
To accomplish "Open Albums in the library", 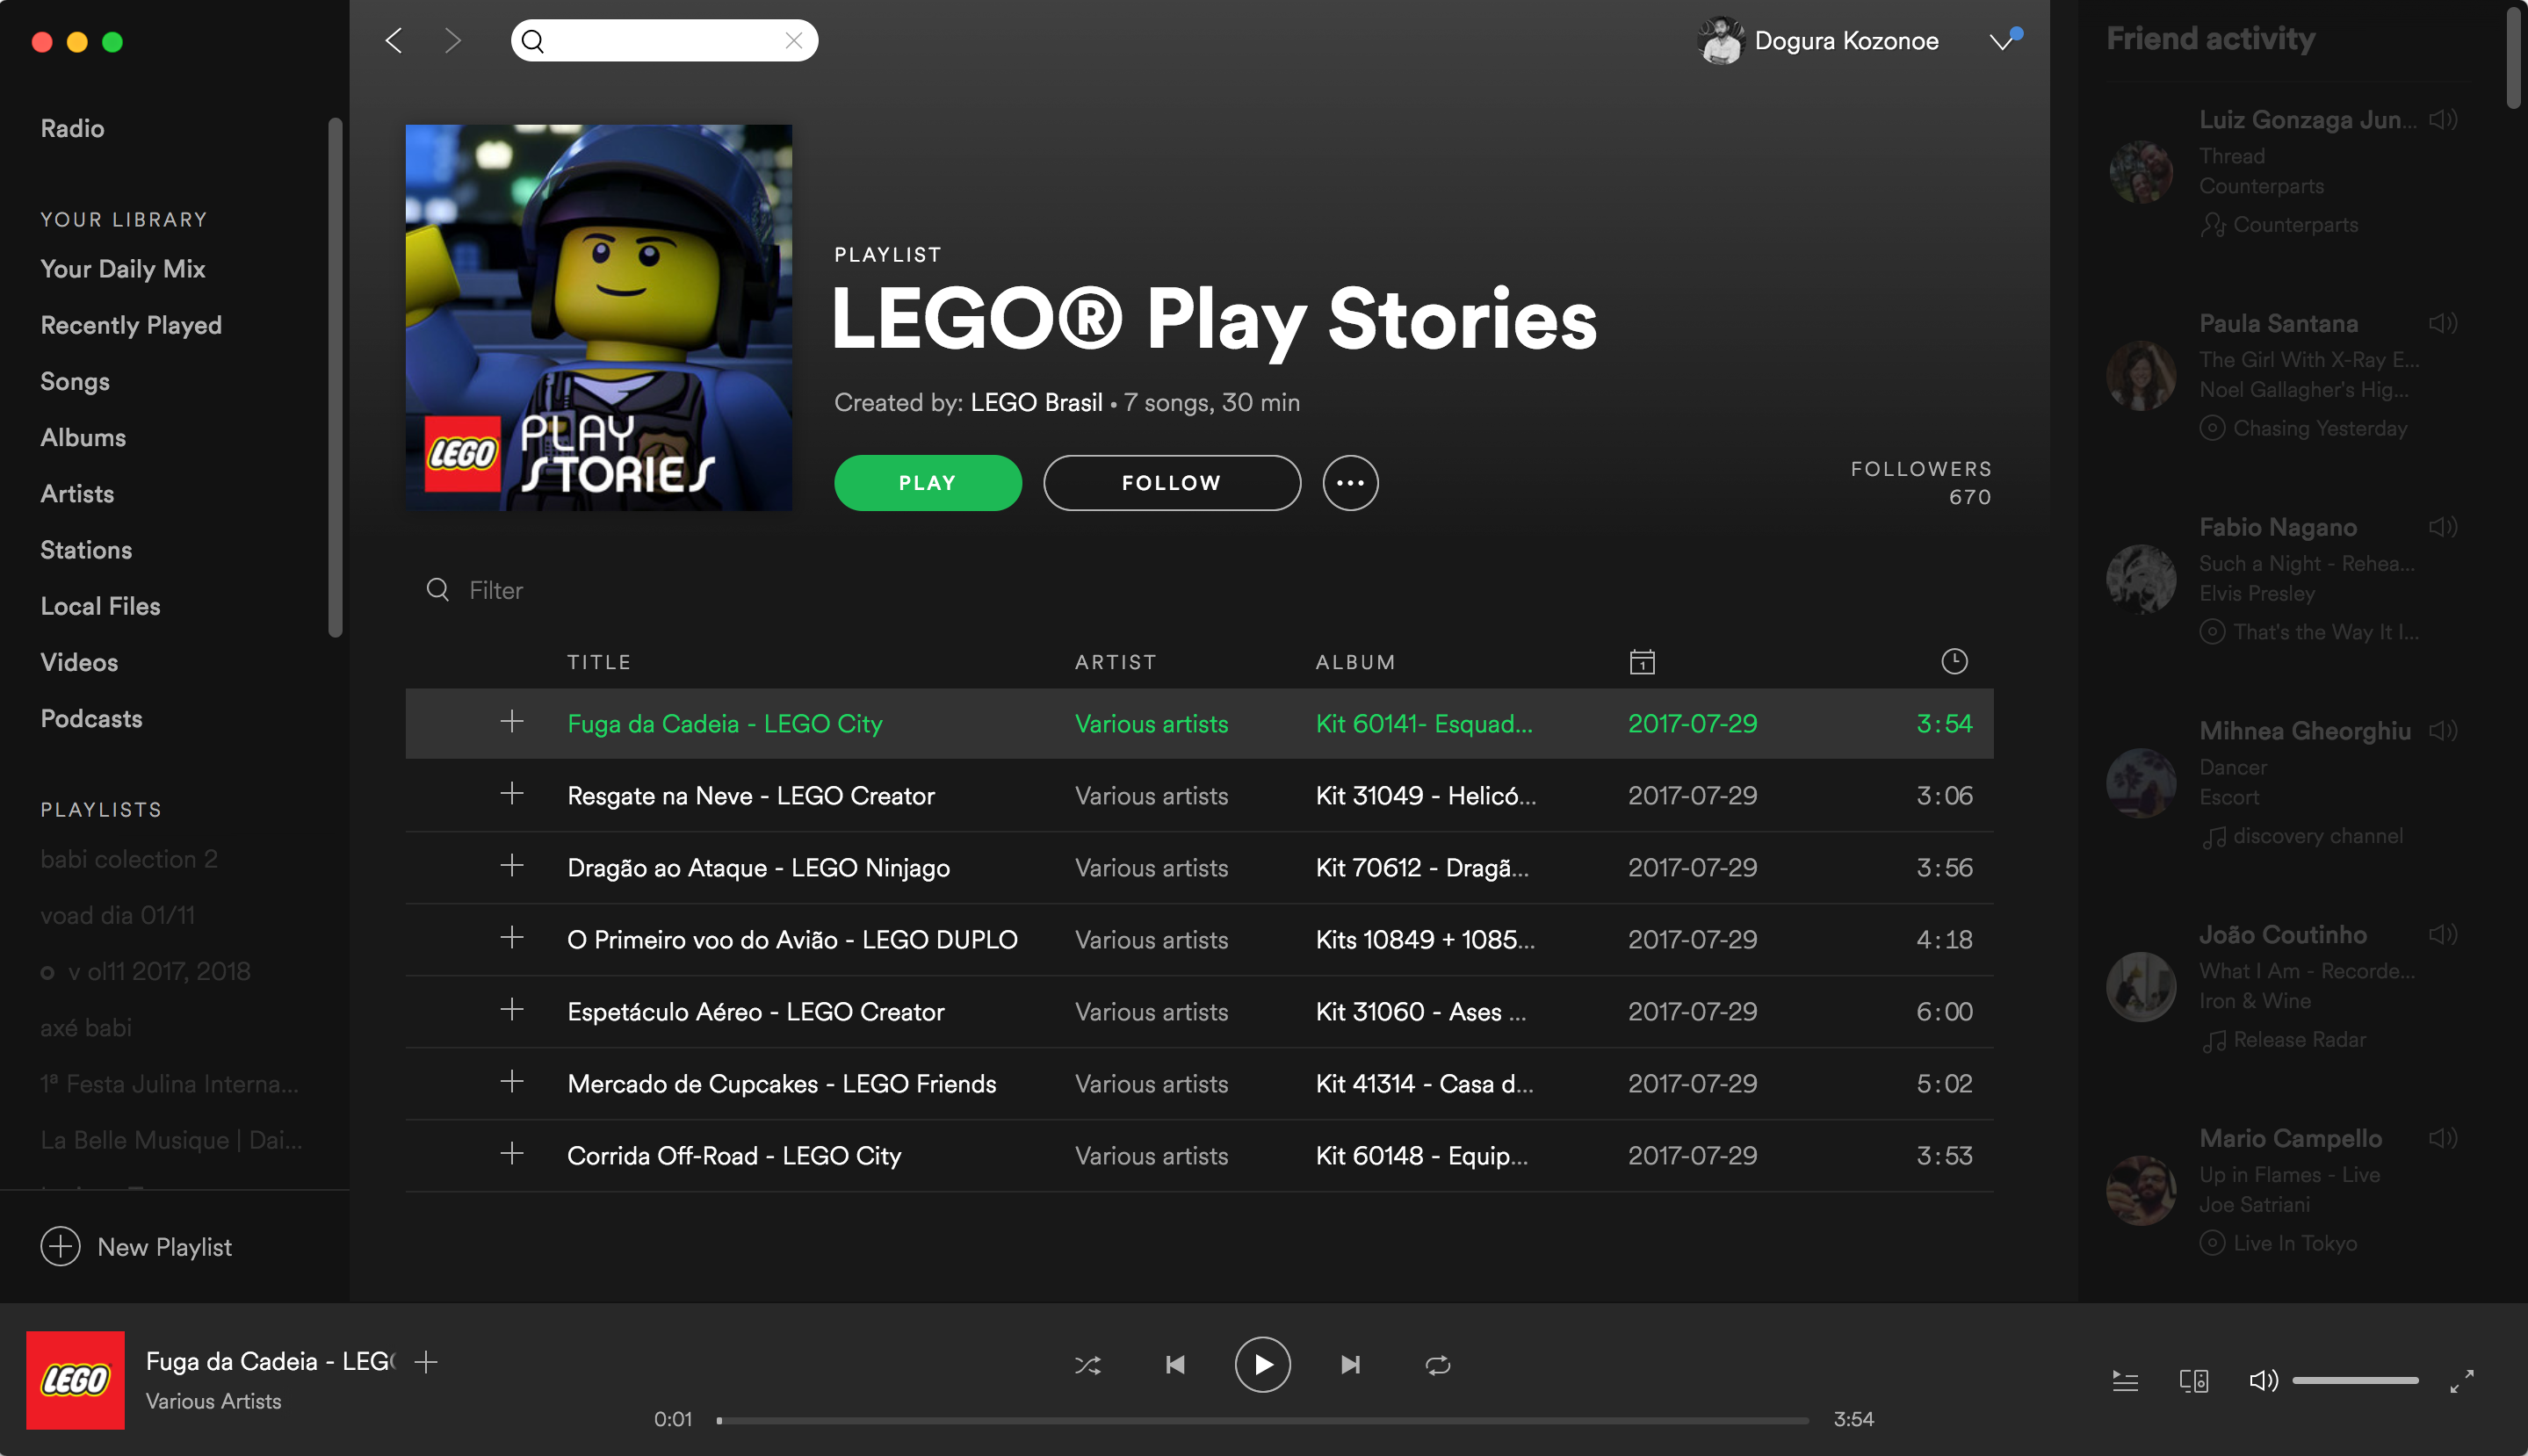I will coord(82,437).
